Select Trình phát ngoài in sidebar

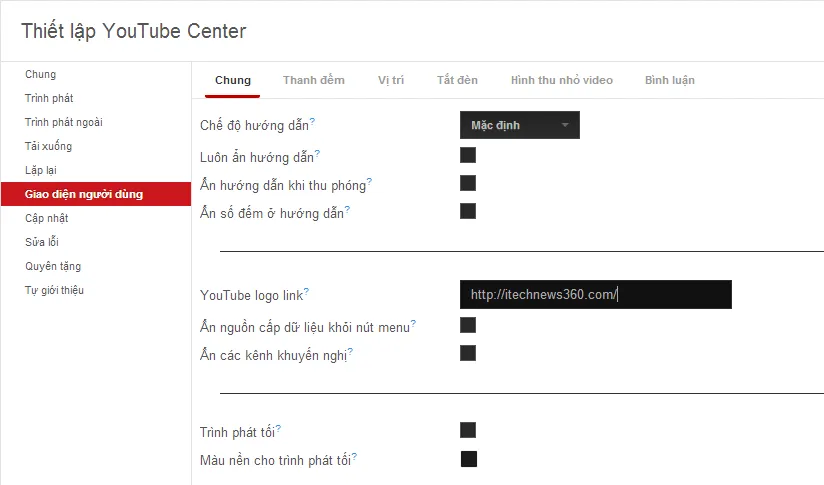click(x=96, y=122)
